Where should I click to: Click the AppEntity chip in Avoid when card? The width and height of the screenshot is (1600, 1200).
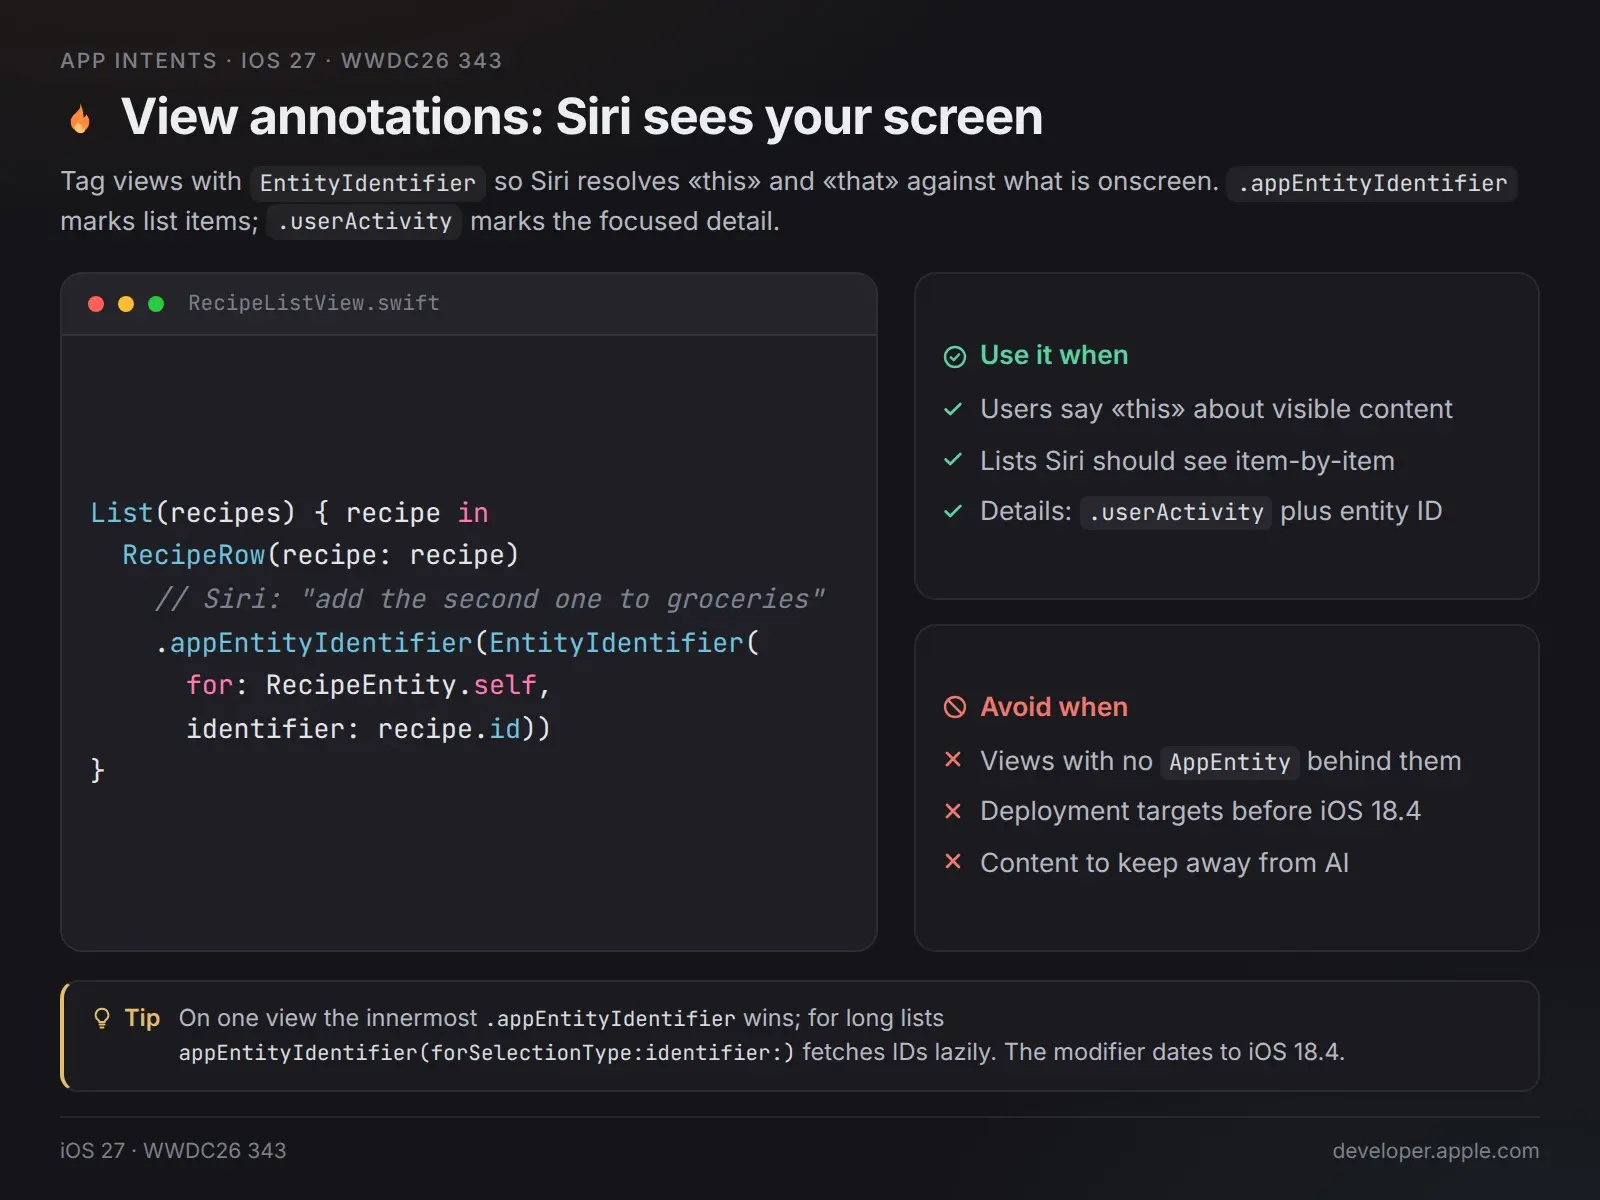pyautogui.click(x=1230, y=762)
